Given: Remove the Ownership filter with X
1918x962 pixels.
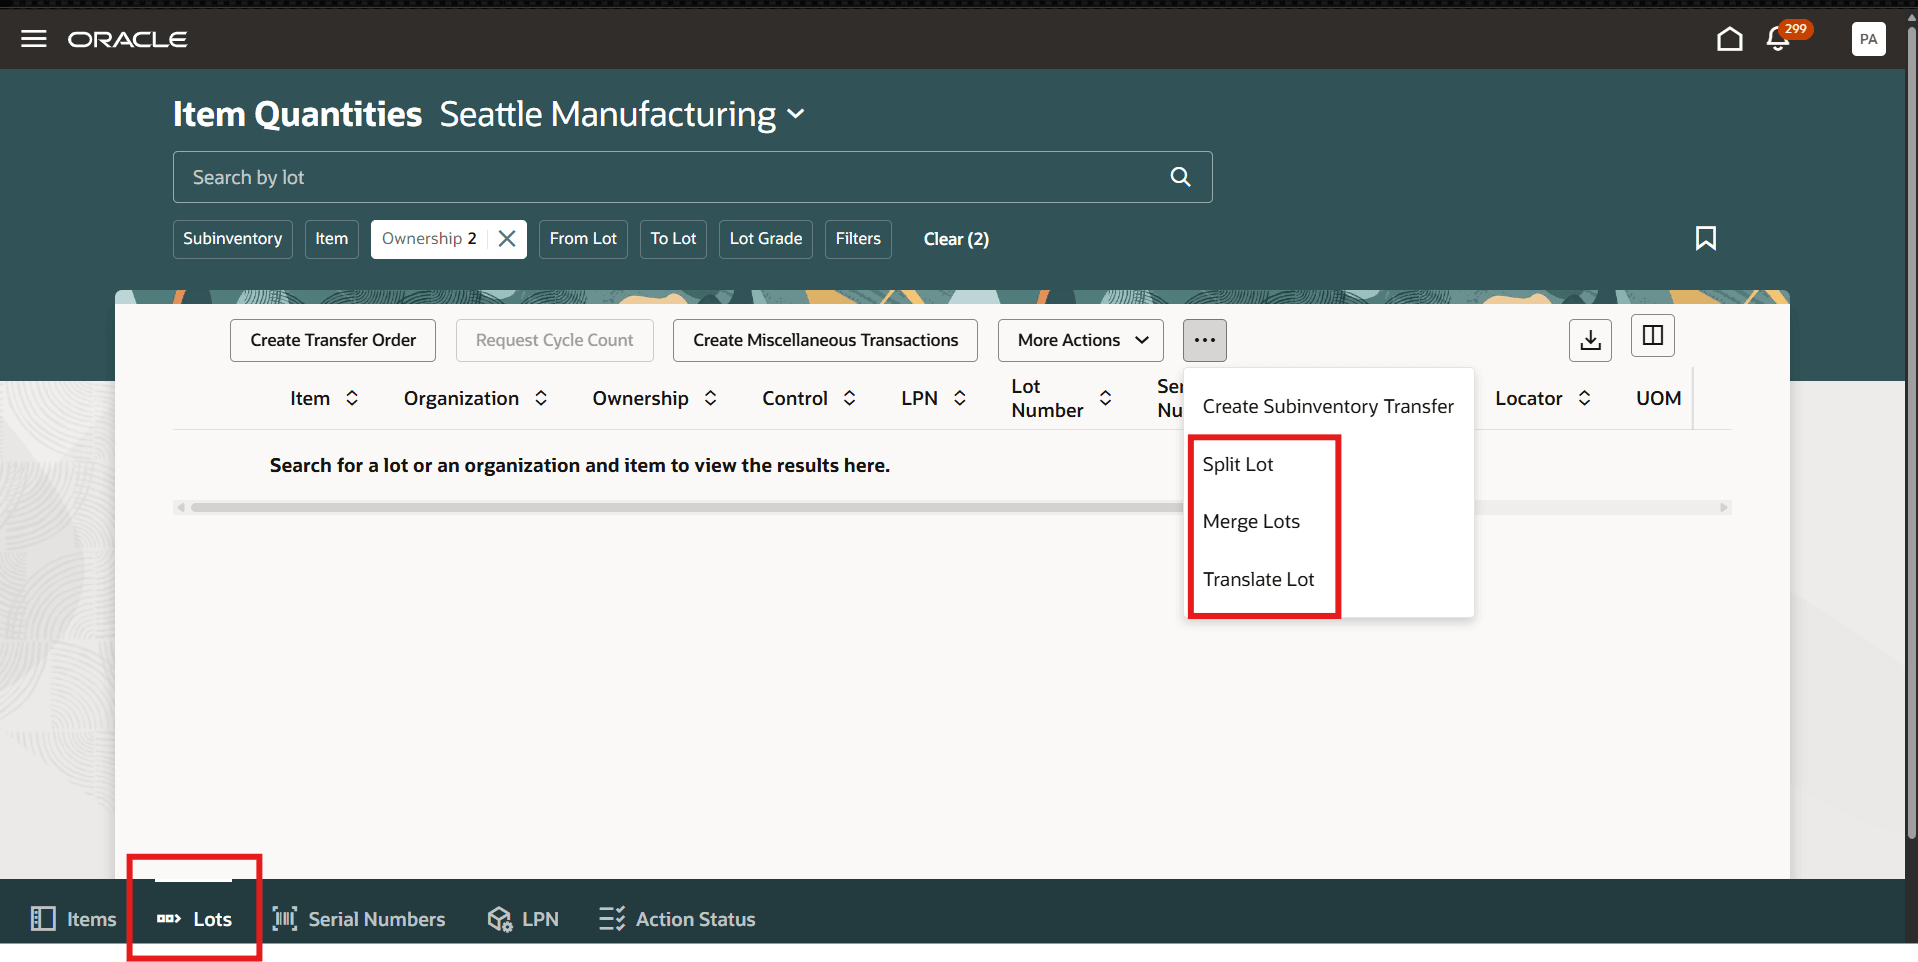Looking at the screenshot, I should pos(507,238).
